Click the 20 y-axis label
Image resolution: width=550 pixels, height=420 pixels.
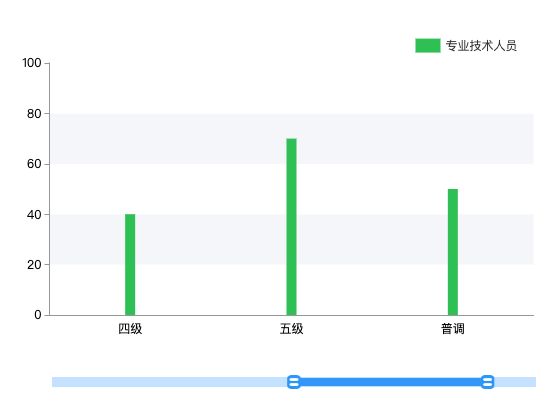(34, 265)
